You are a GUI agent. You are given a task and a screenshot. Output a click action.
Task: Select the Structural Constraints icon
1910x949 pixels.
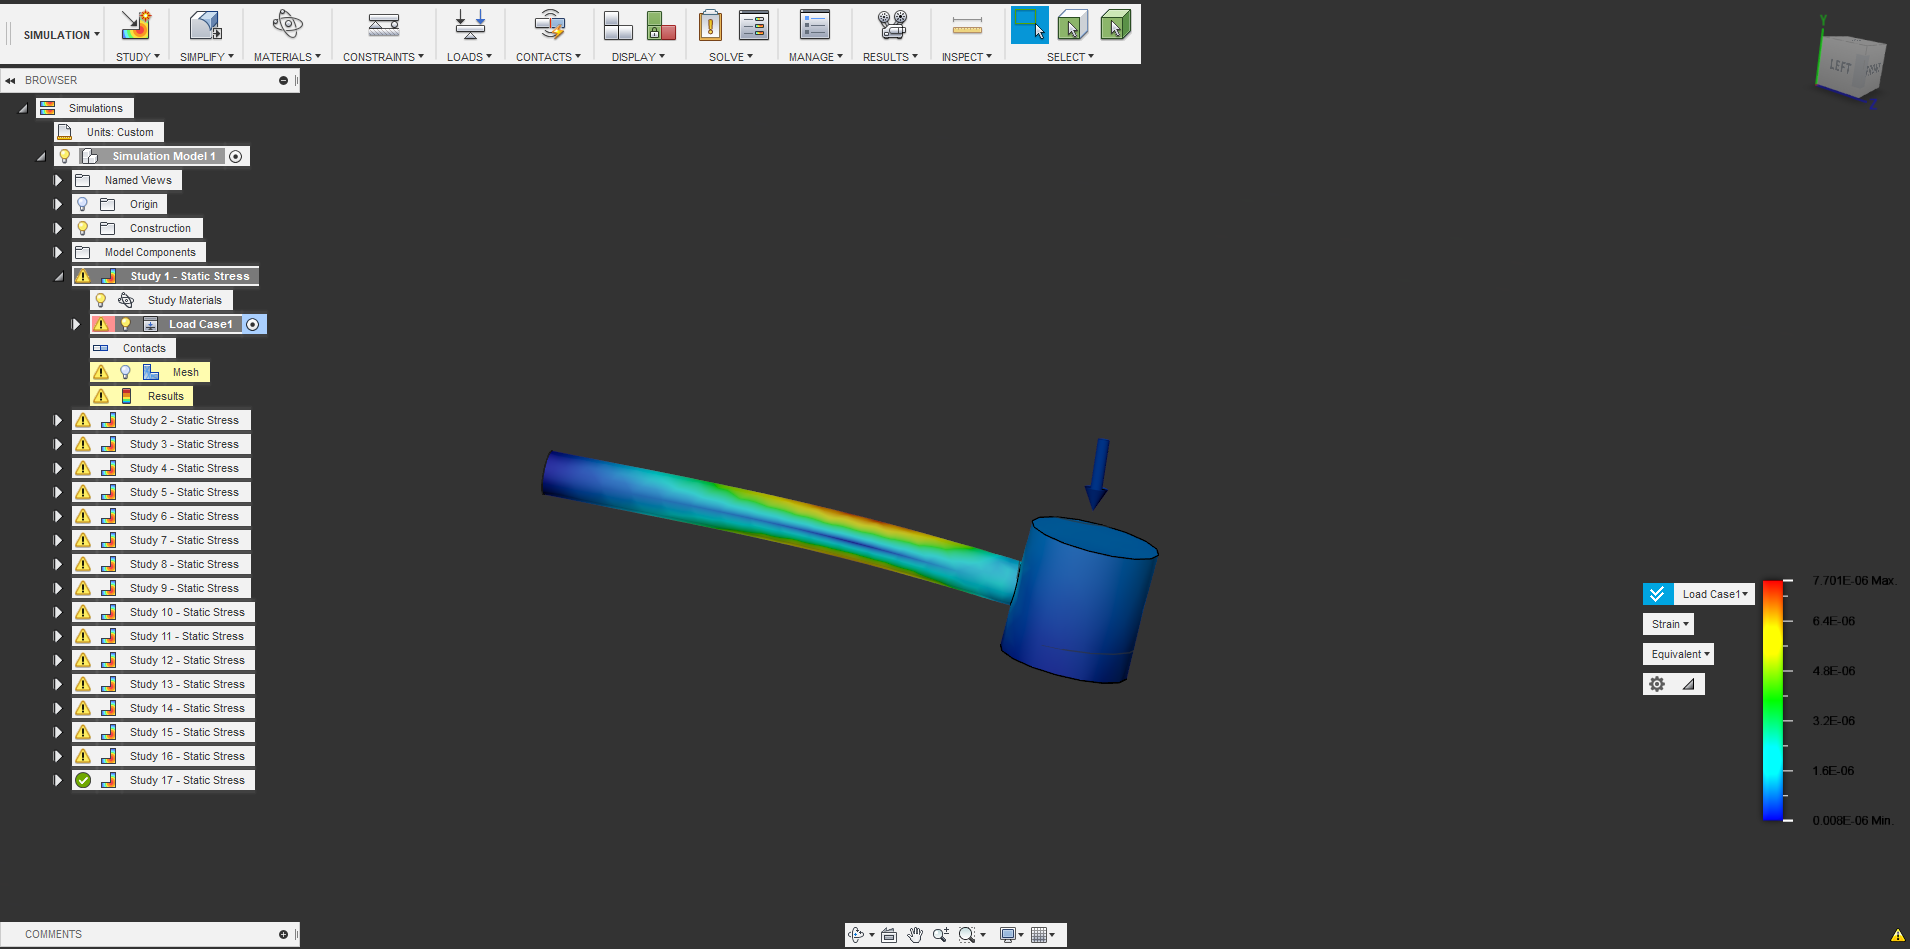[383, 26]
